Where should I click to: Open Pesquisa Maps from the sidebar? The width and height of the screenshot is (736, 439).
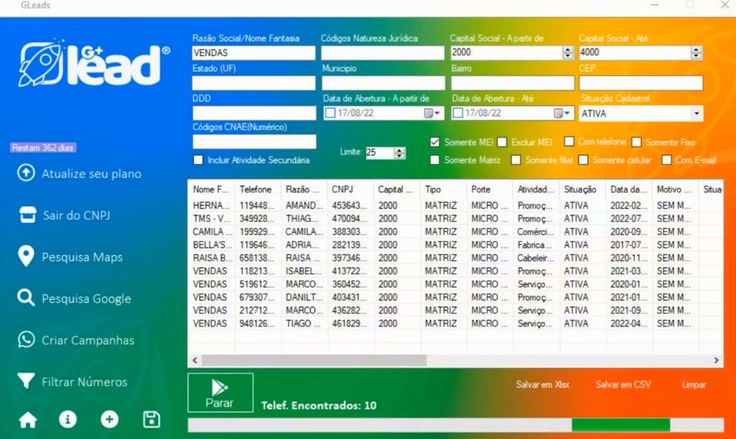pos(81,257)
